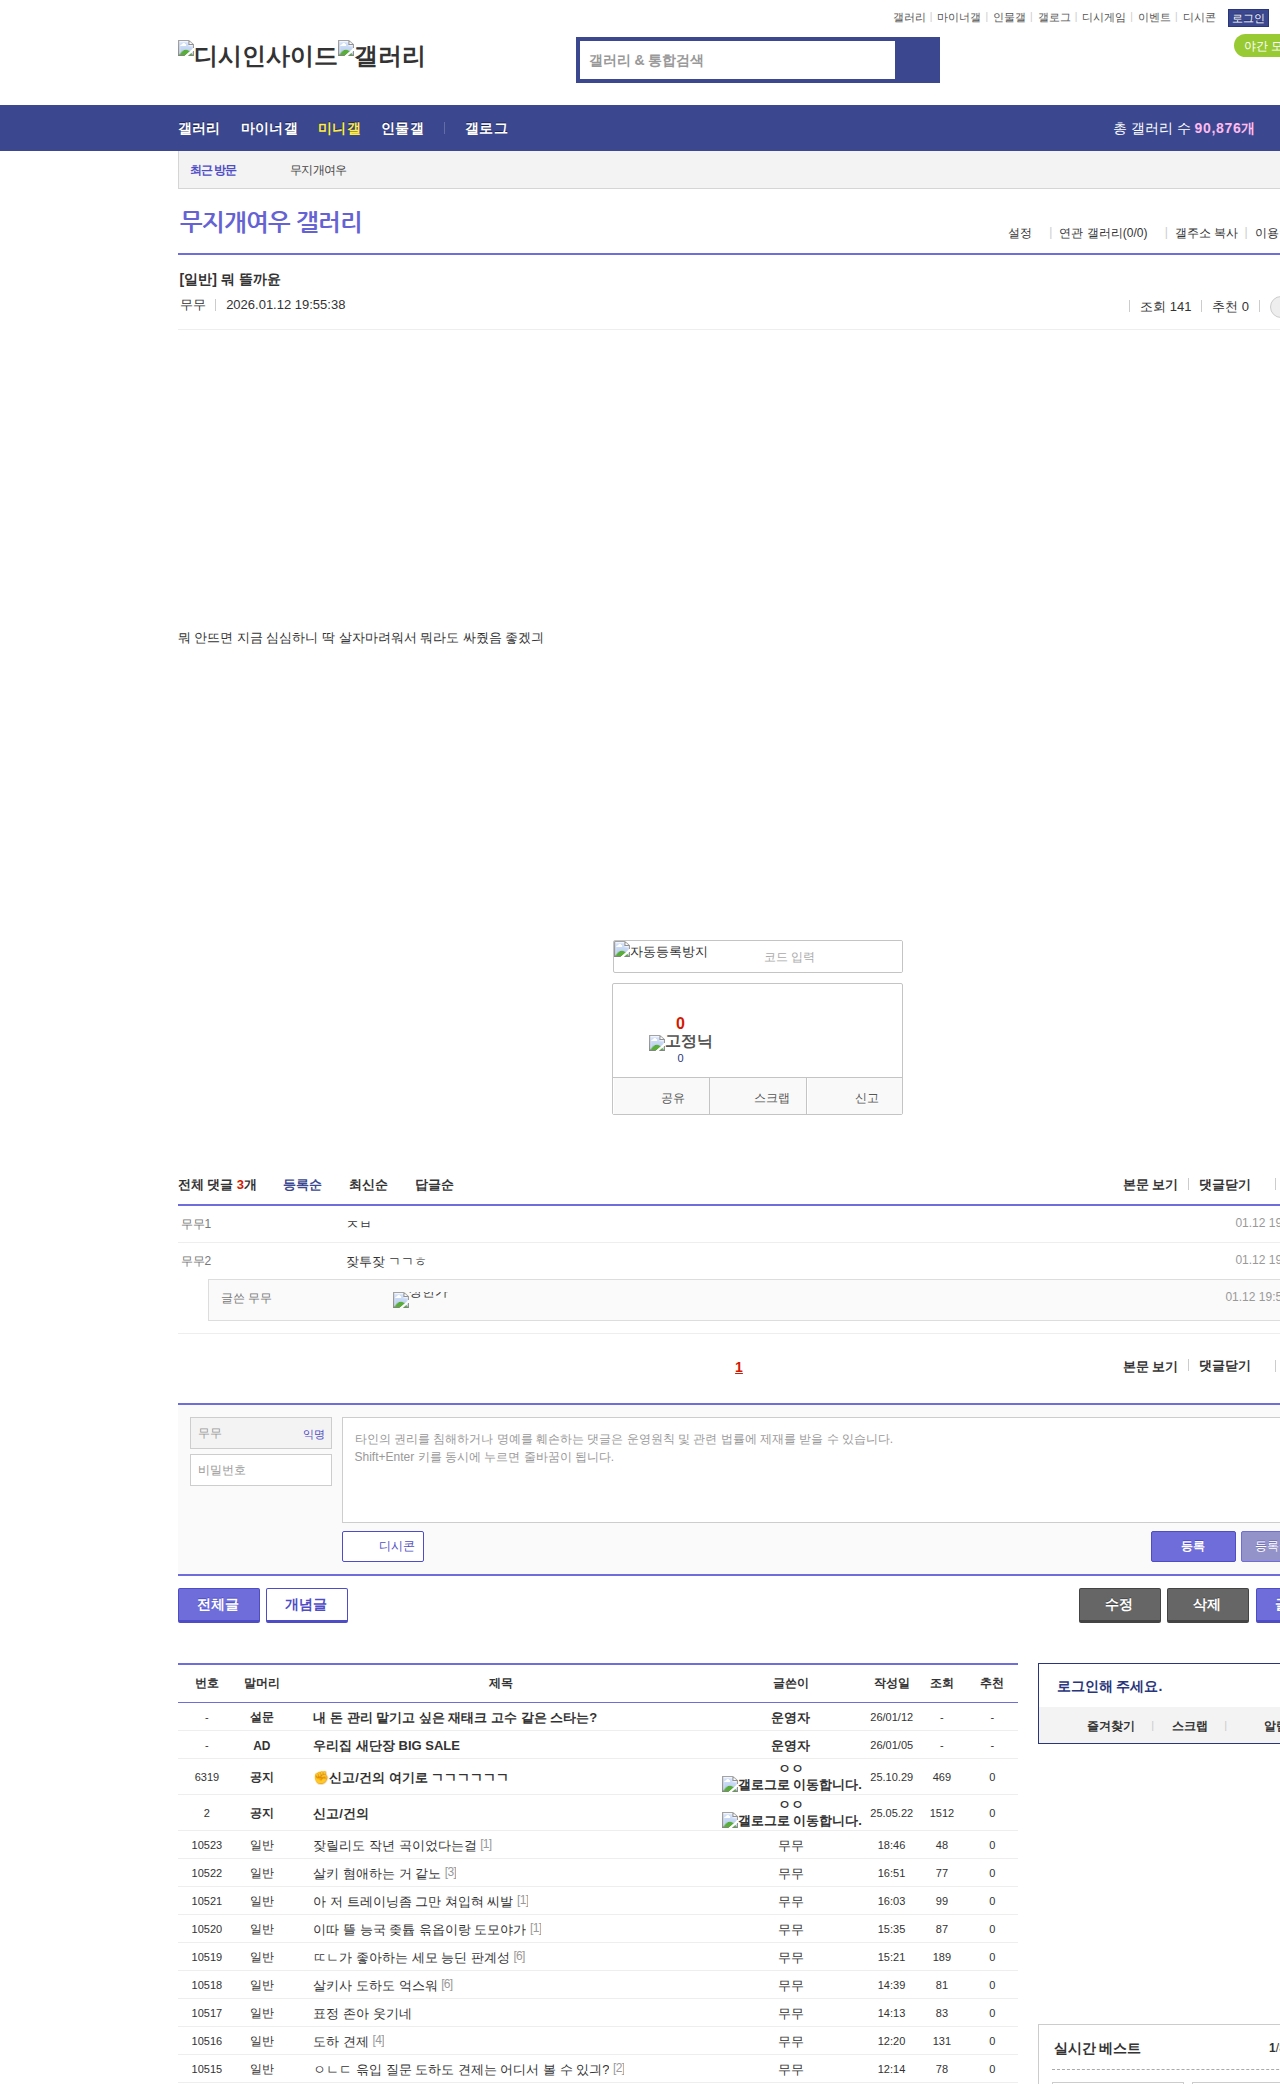Open the 디시콘 picker button under the comment box
1280x2084 pixels.
(x=383, y=1546)
